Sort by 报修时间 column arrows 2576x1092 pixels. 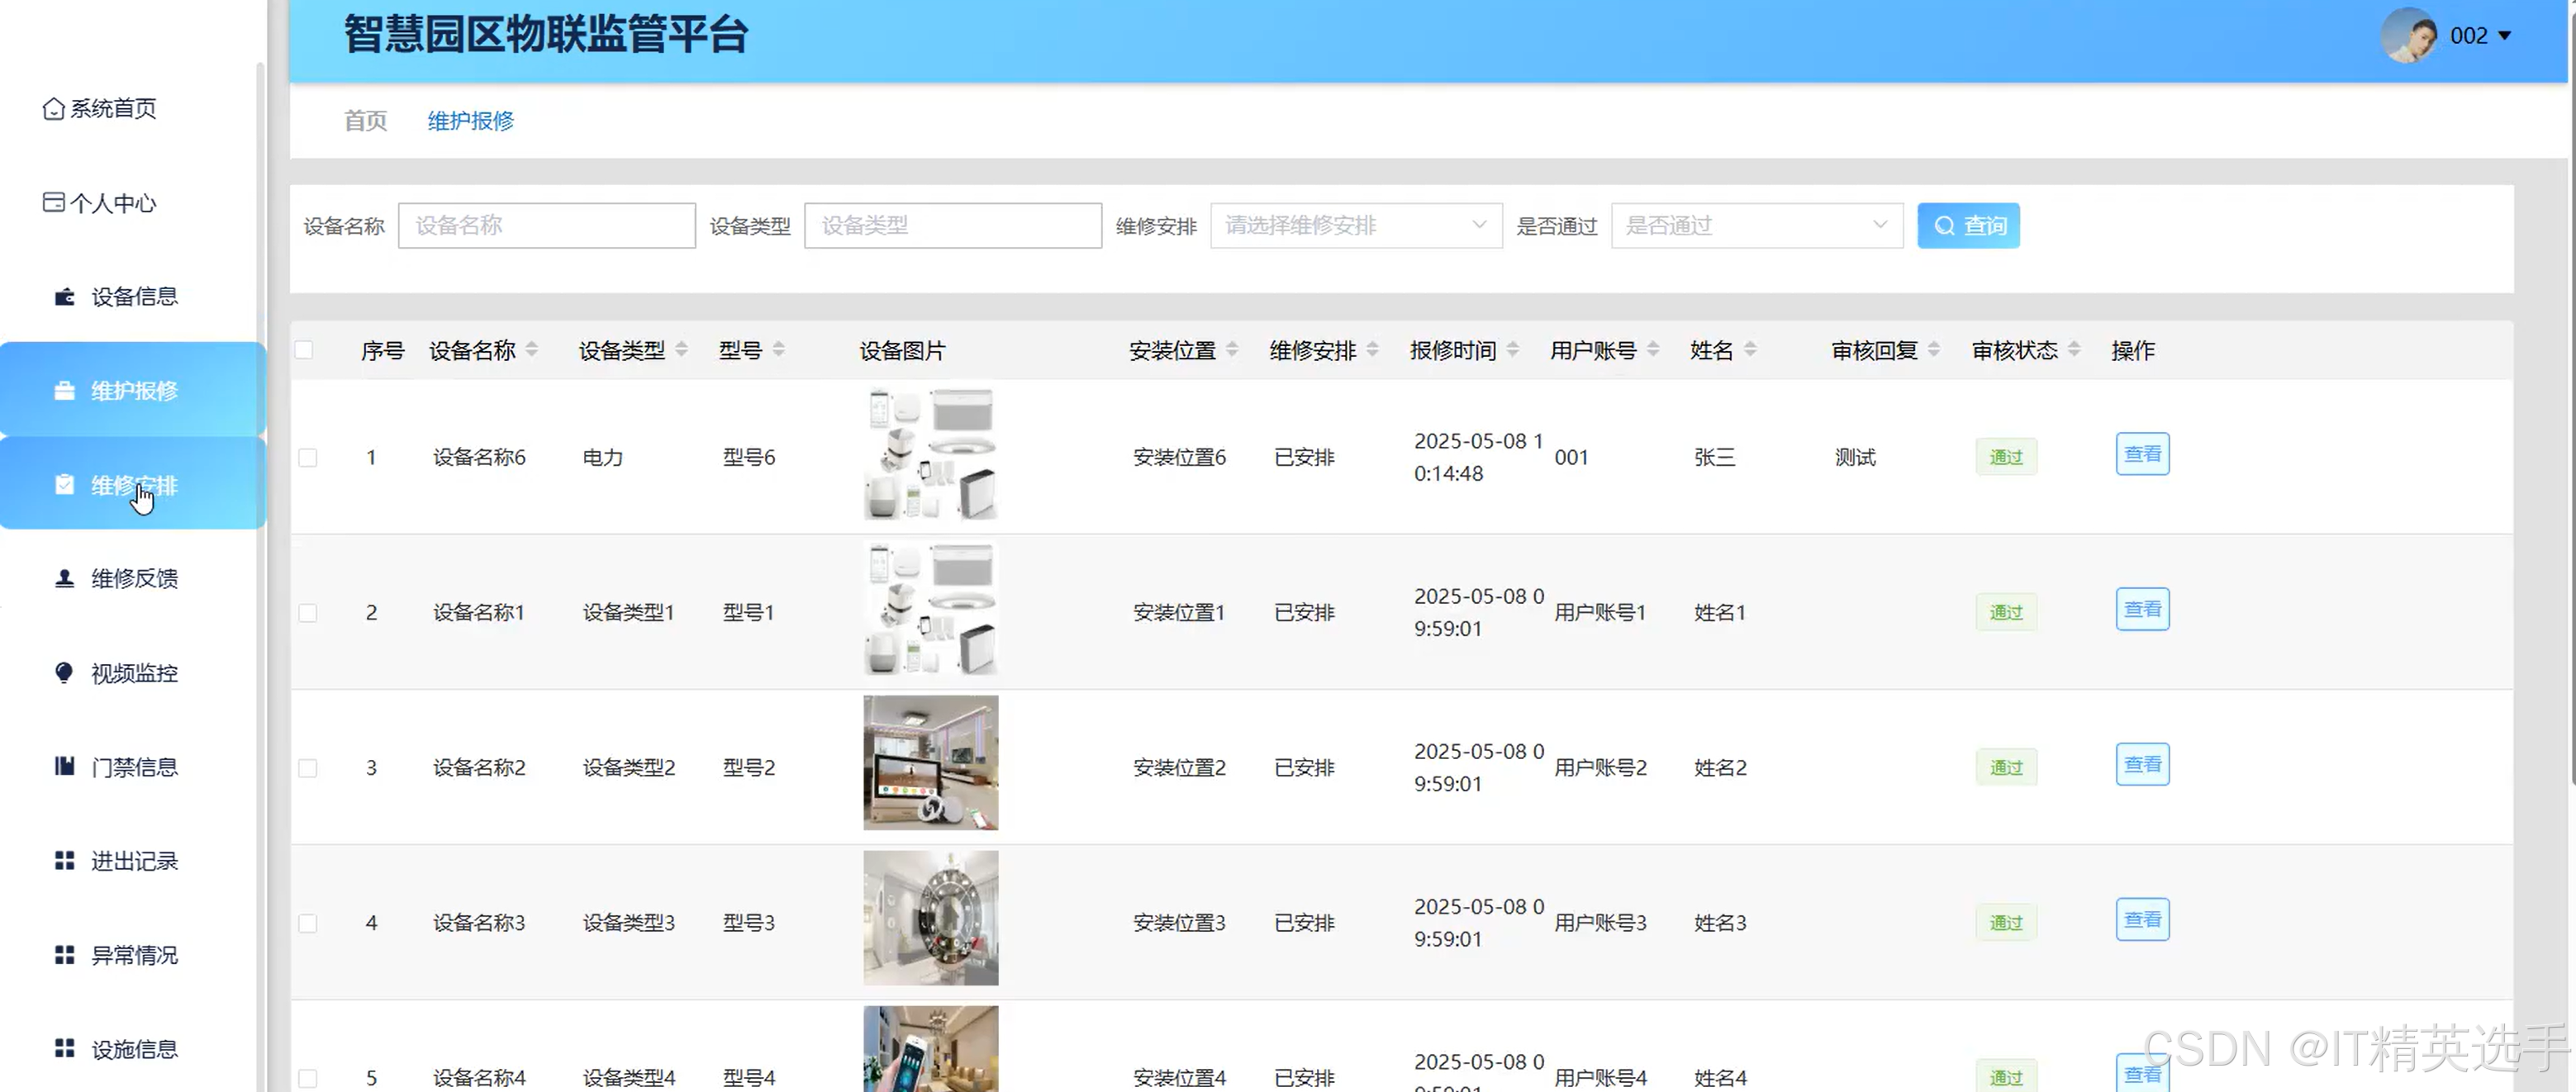[x=1513, y=350]
